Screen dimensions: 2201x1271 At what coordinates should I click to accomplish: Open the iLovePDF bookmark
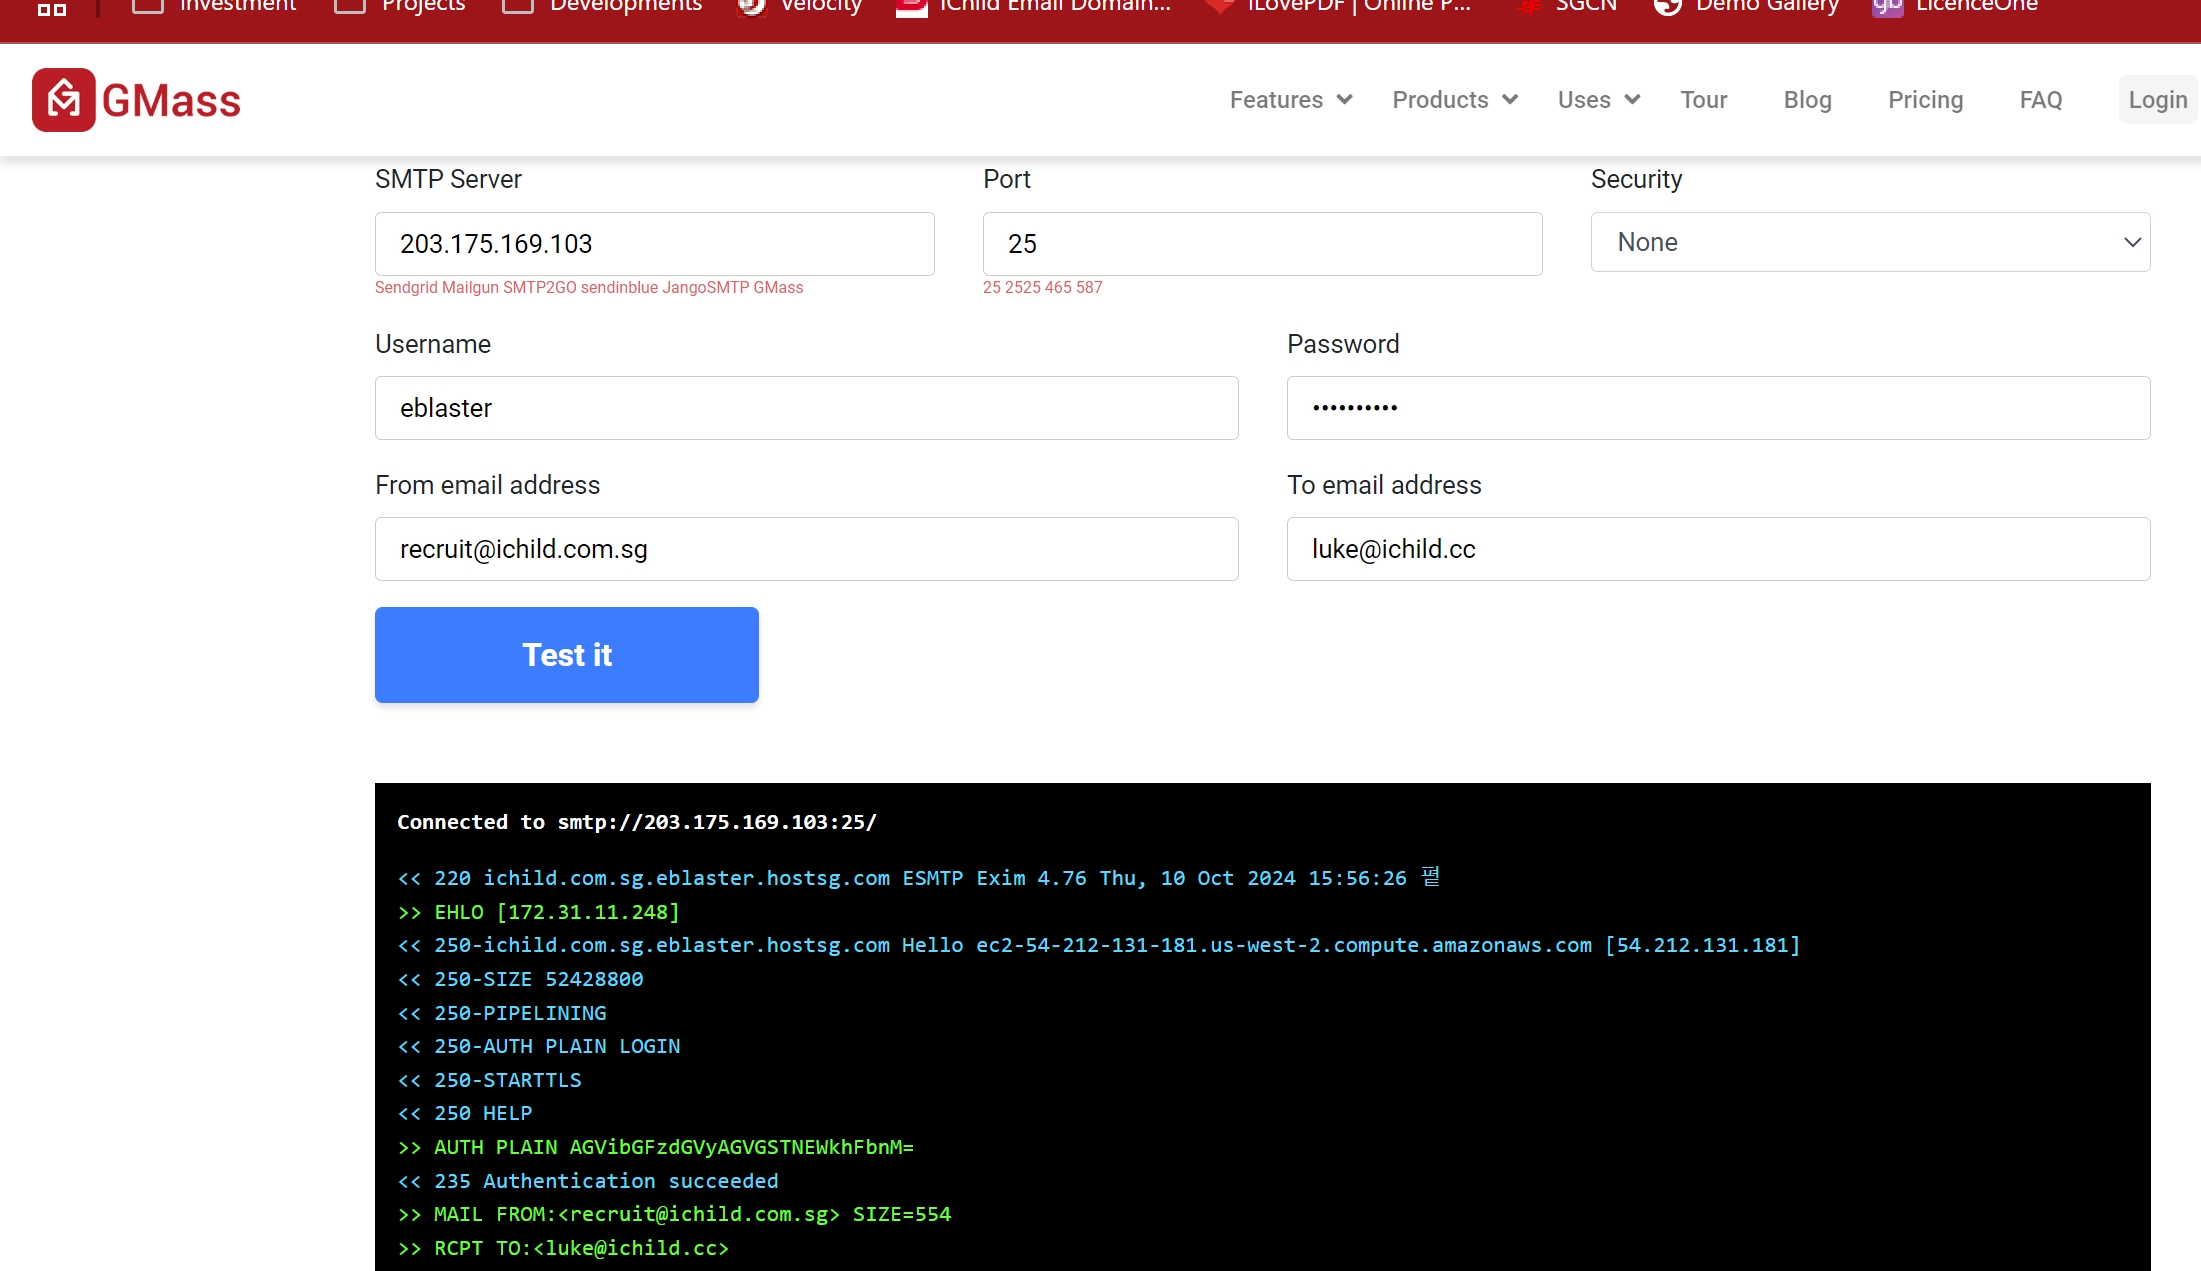tap(1339, 6)
